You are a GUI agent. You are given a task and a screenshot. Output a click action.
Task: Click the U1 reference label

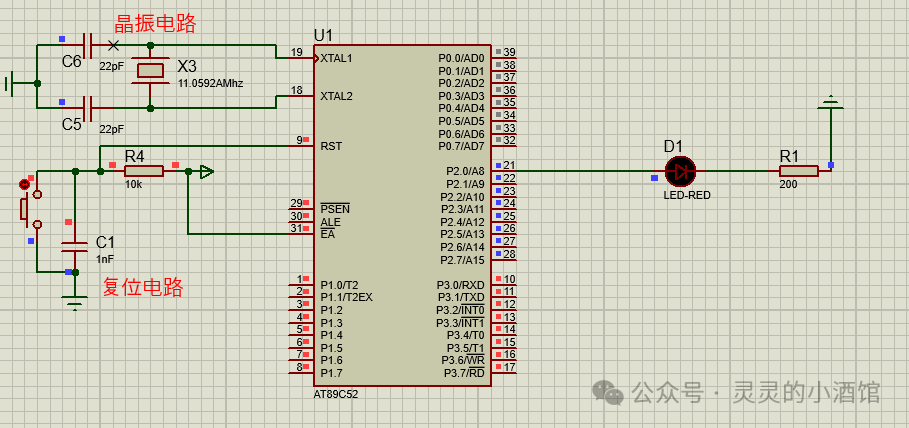tap(323, 35)
